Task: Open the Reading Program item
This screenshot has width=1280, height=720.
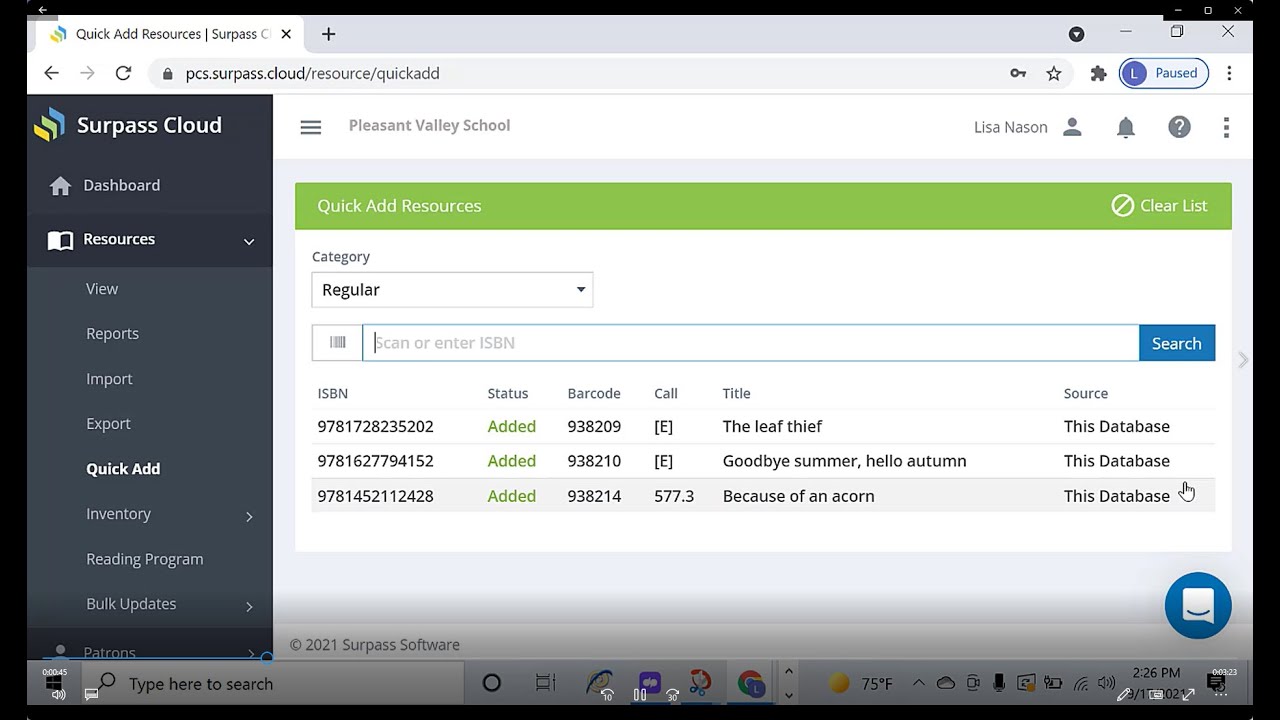Action: click(x=145, y=559)
